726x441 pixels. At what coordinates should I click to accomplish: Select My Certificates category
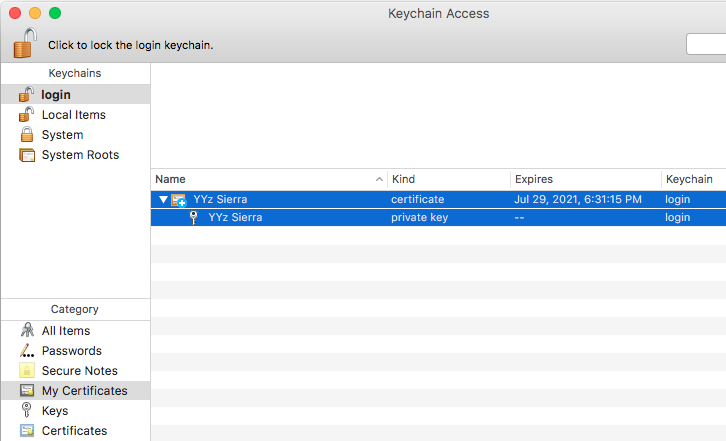[84, 391]
